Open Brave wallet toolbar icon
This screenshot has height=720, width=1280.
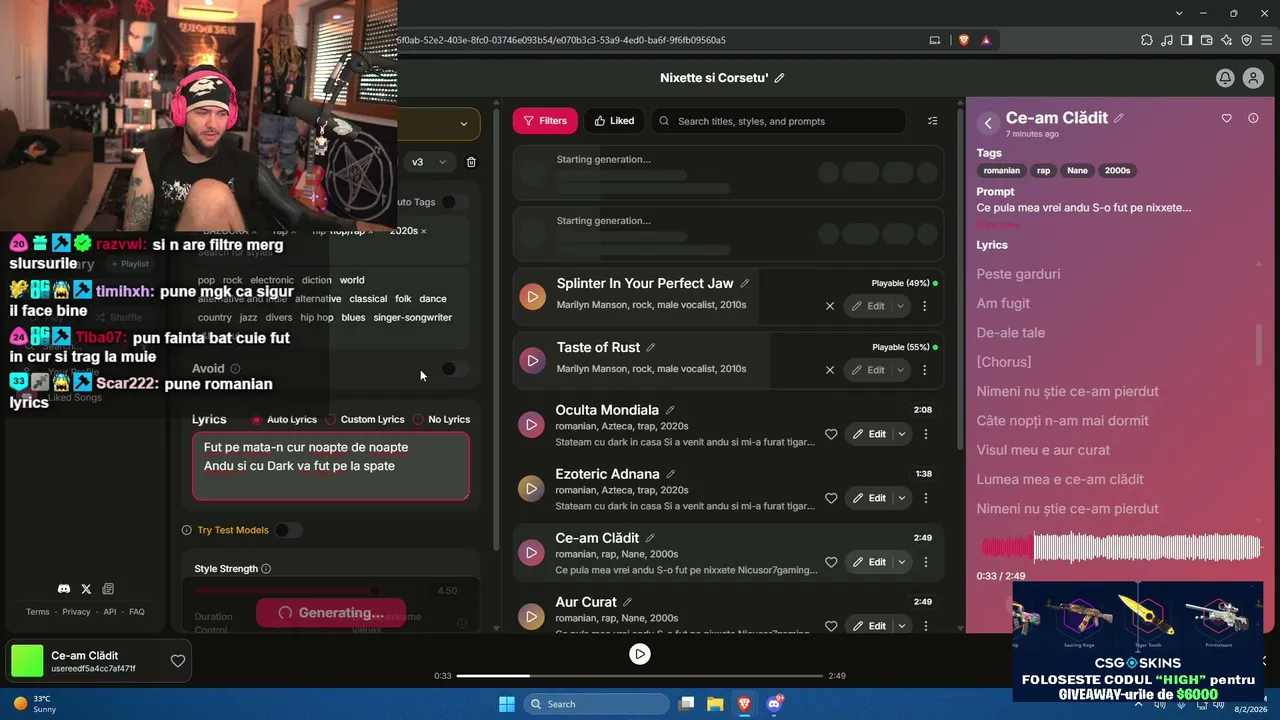tap(1206, 40)
